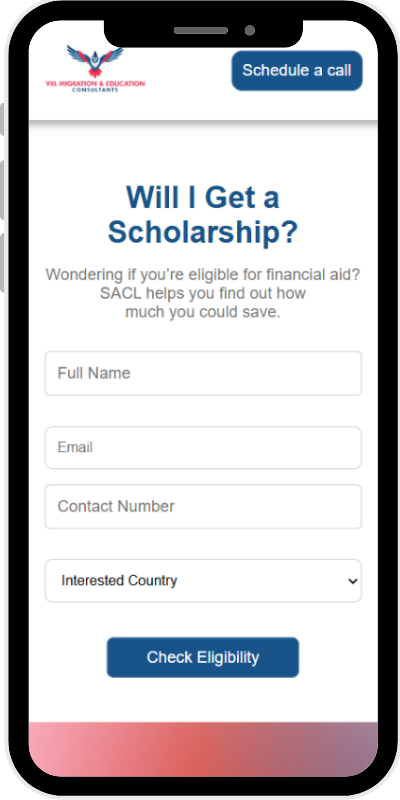400x800 pixels.
Task: Click the phone's front camera dot
Action: point(249,31)
